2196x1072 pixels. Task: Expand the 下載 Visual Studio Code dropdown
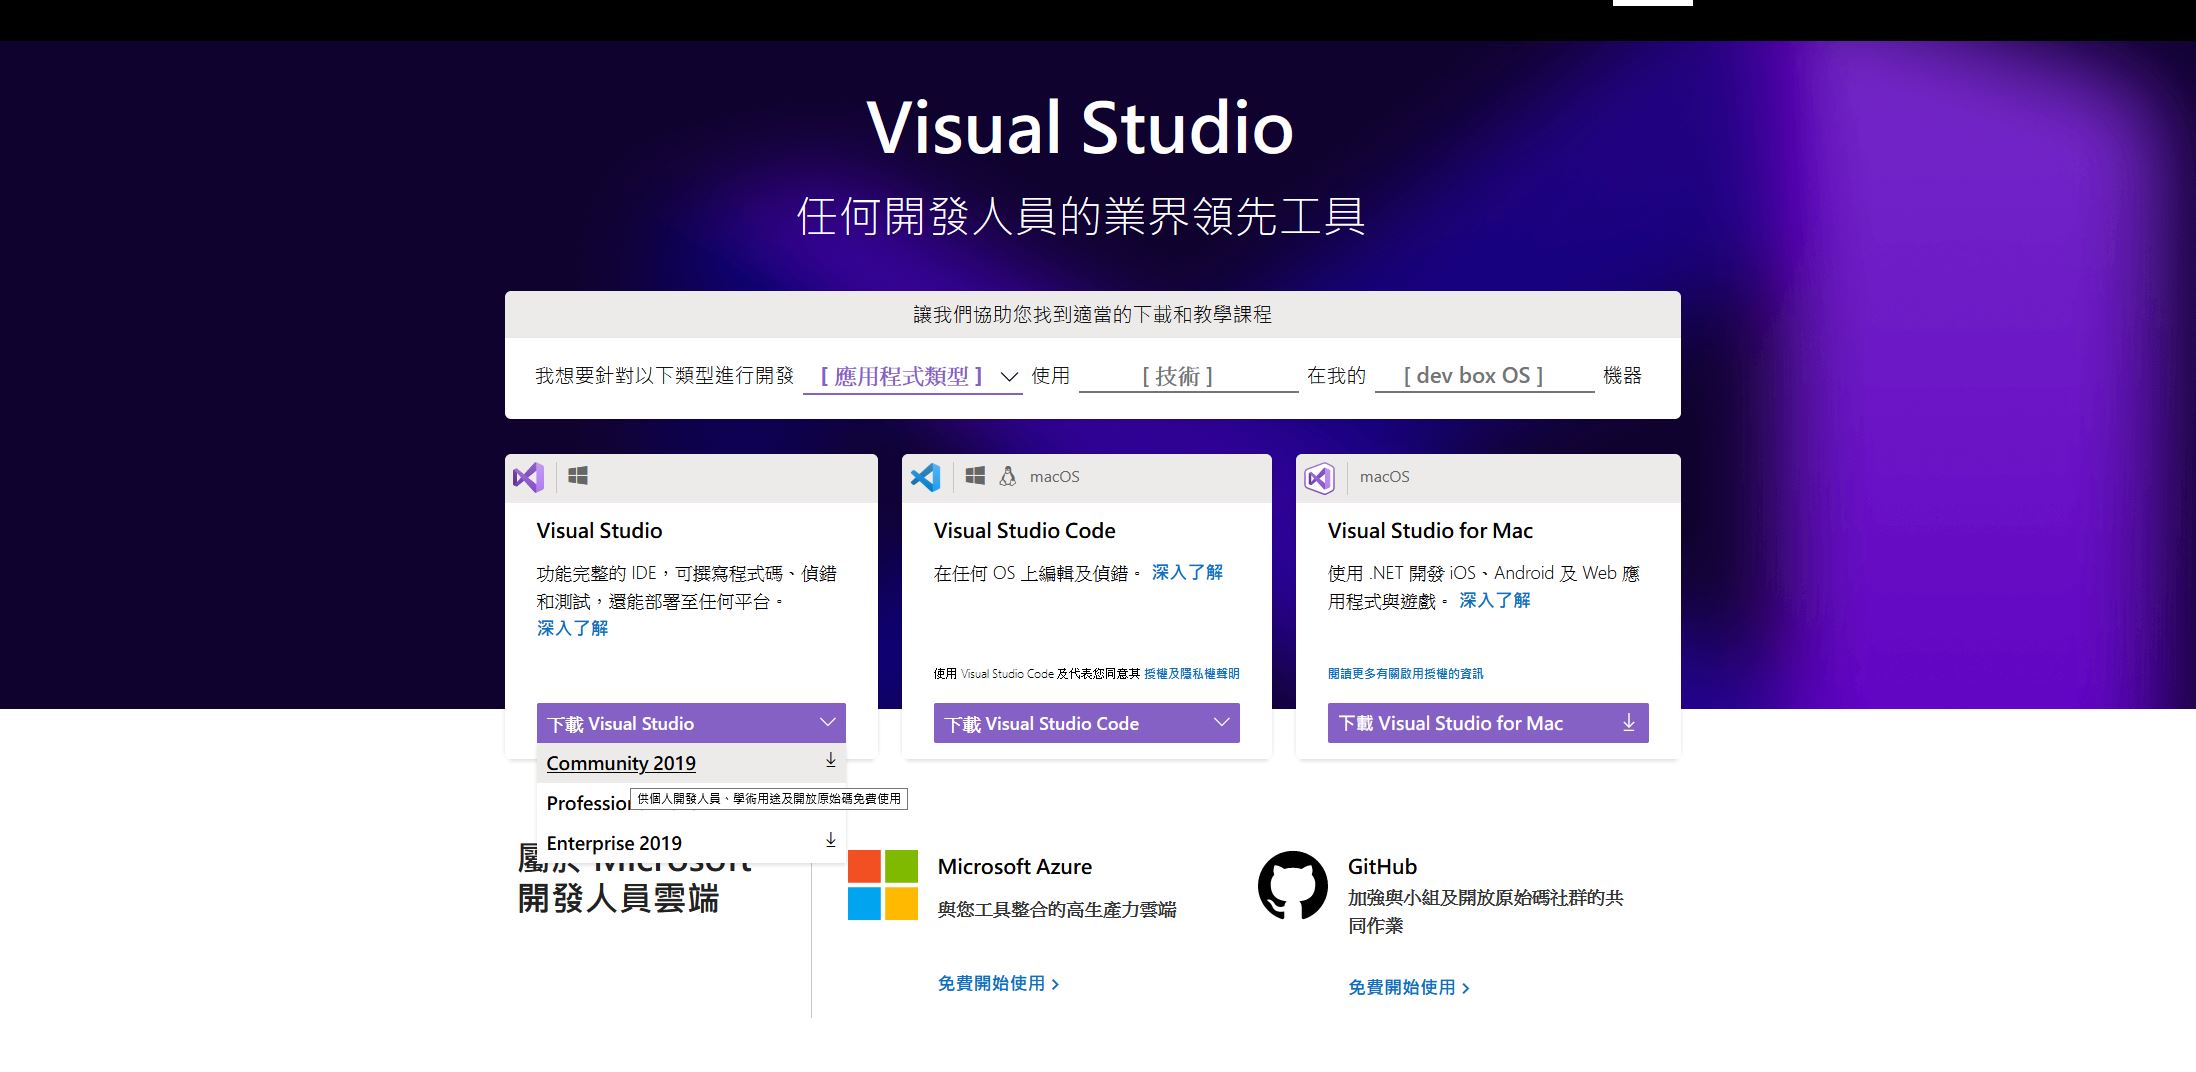coord(1086,723)
